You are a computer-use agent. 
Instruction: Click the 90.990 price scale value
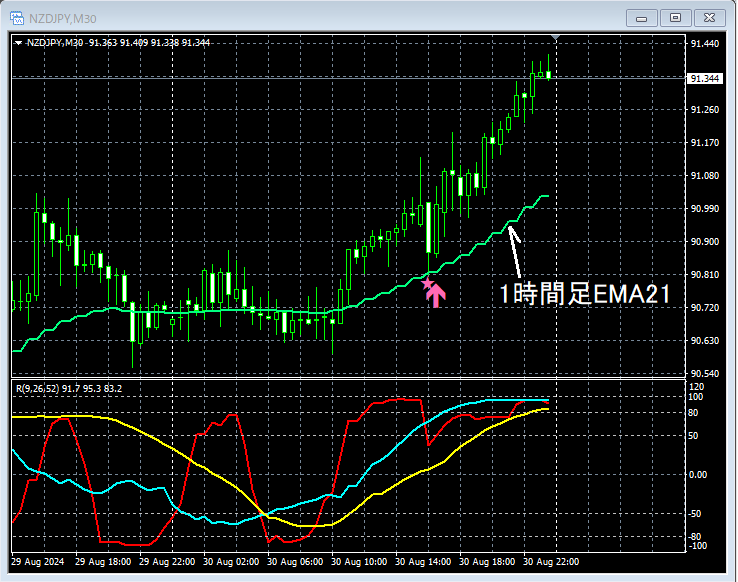click(705, 208)
